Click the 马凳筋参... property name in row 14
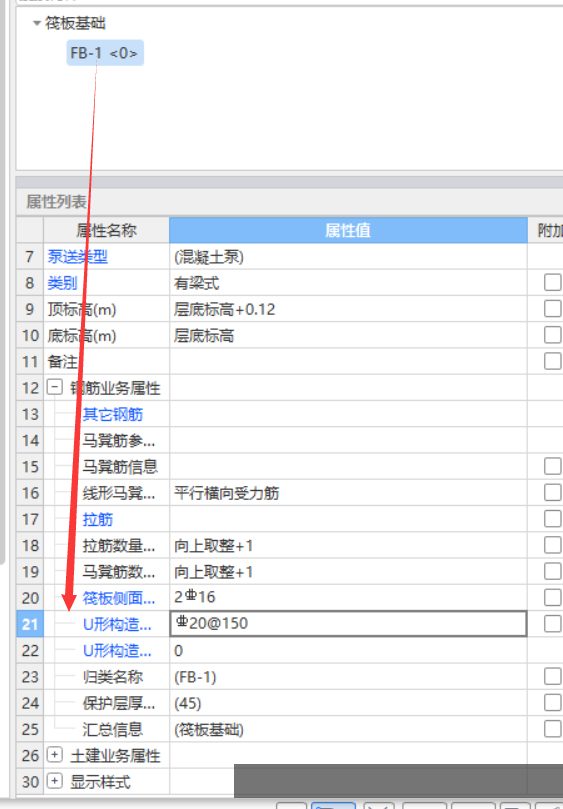Viewport: 563px width, 809px height. pos(119,441)
